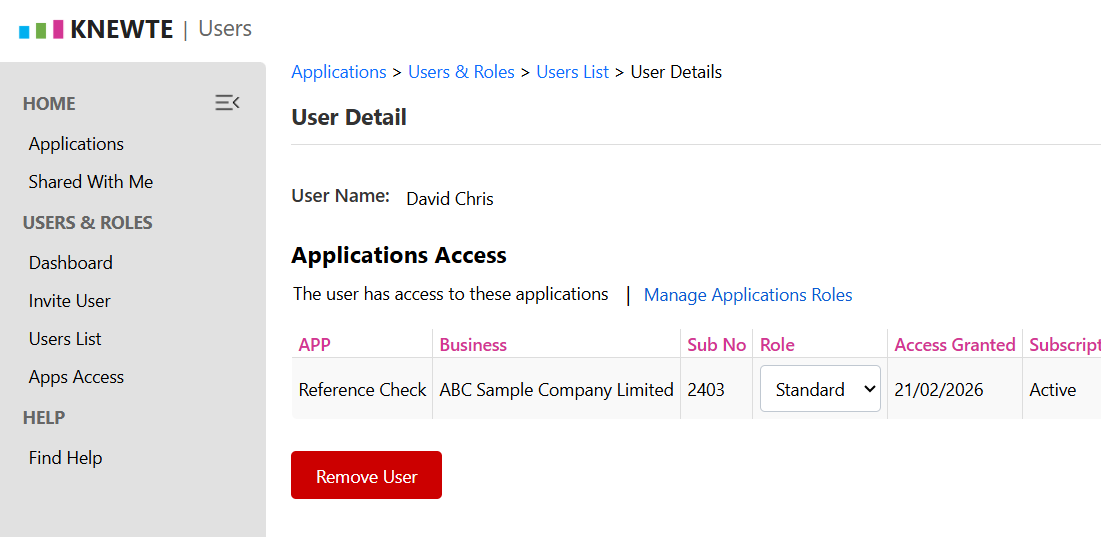Click the Users List breadcrumb link

pyautogui.click(x=572, y=72)
